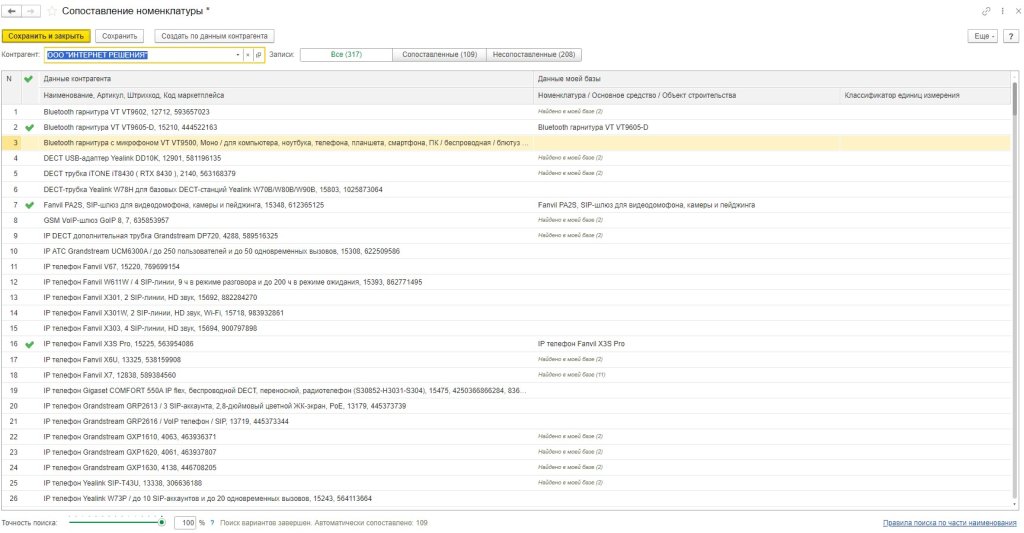Image resolution: width=1024 pixels, height=533 pixels.
Task: Toggle the match checkmark for VT9605-D row
Action: [x=29, y=128]
